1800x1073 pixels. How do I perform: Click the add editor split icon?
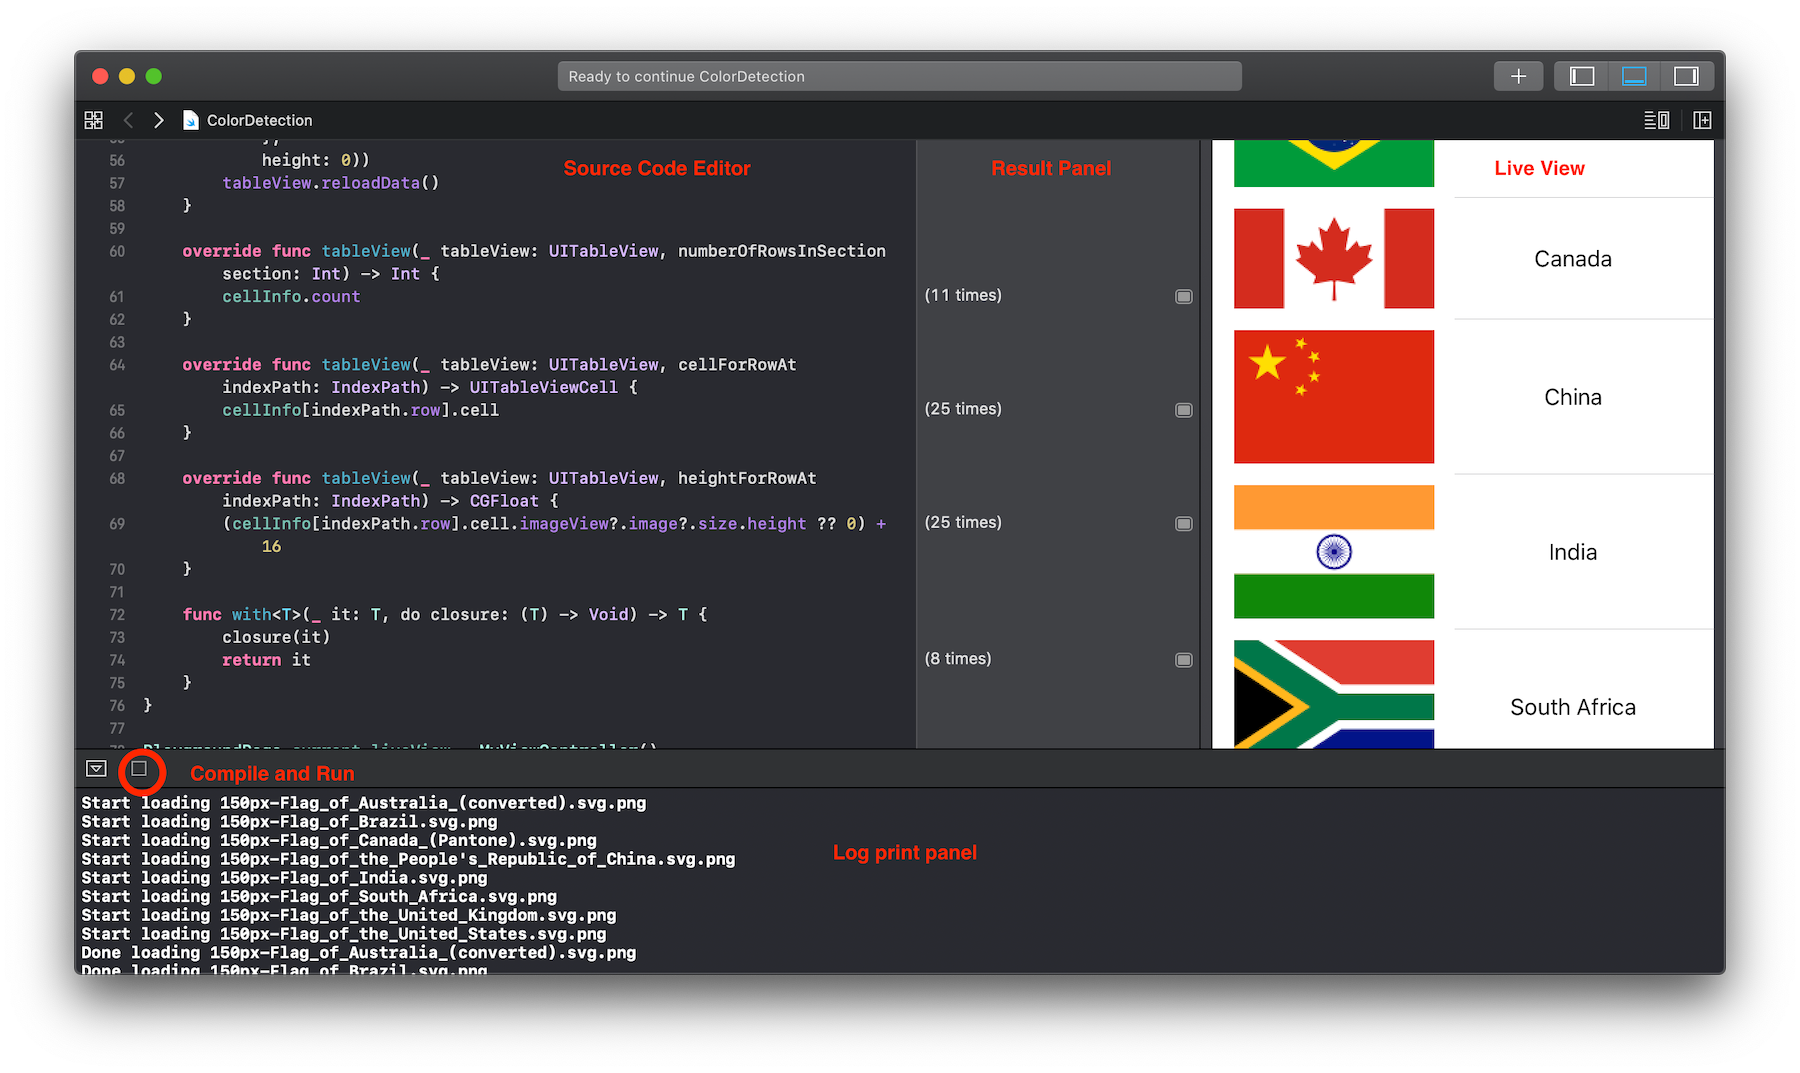(x=1702, y=119)
